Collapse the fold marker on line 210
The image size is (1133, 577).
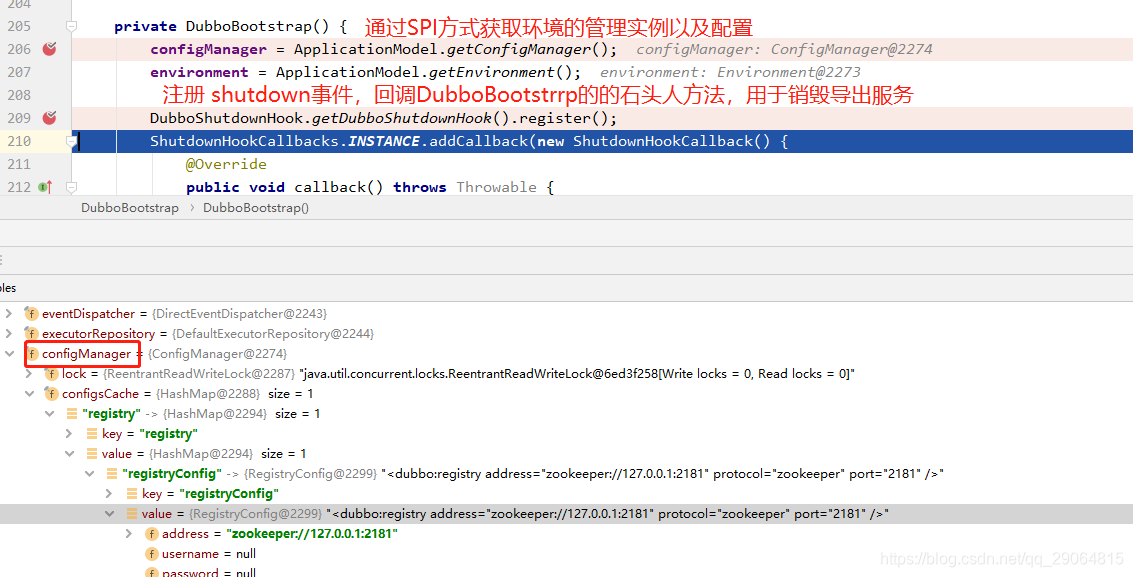72,142
